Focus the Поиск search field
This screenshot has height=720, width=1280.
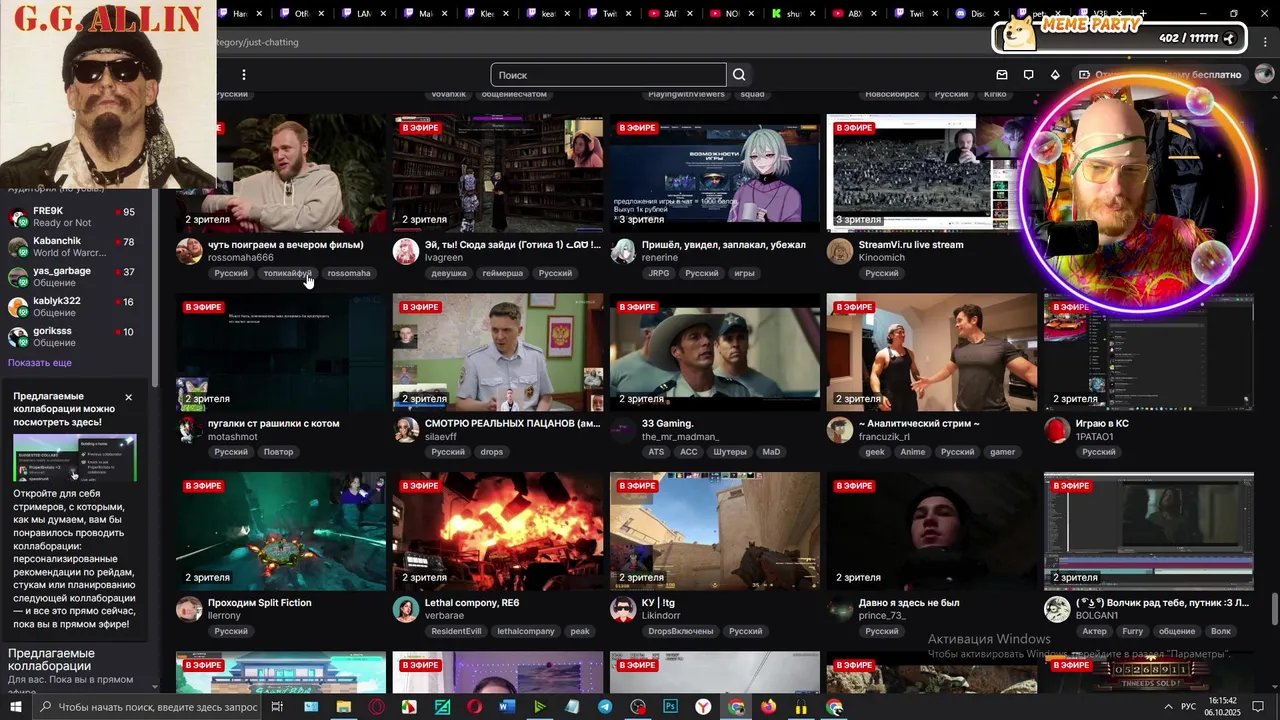[608, 75]
